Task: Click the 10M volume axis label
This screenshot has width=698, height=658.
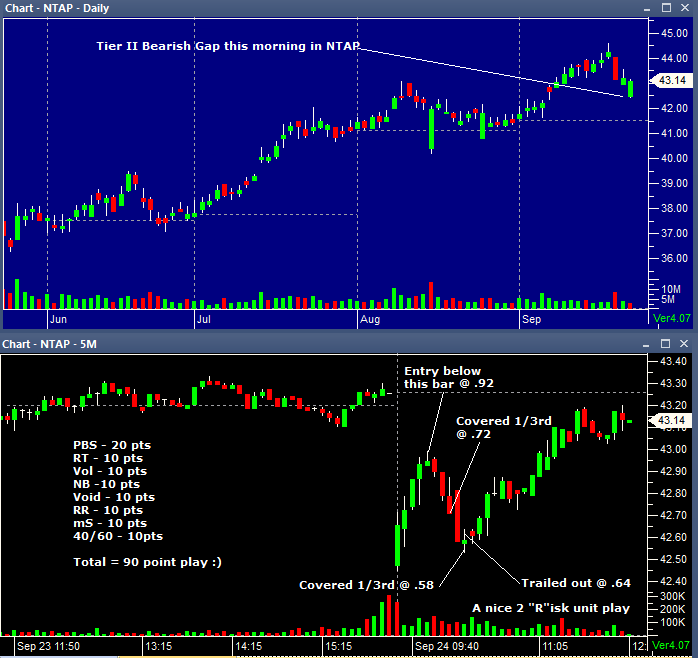Action: click(x=671, y=289)
